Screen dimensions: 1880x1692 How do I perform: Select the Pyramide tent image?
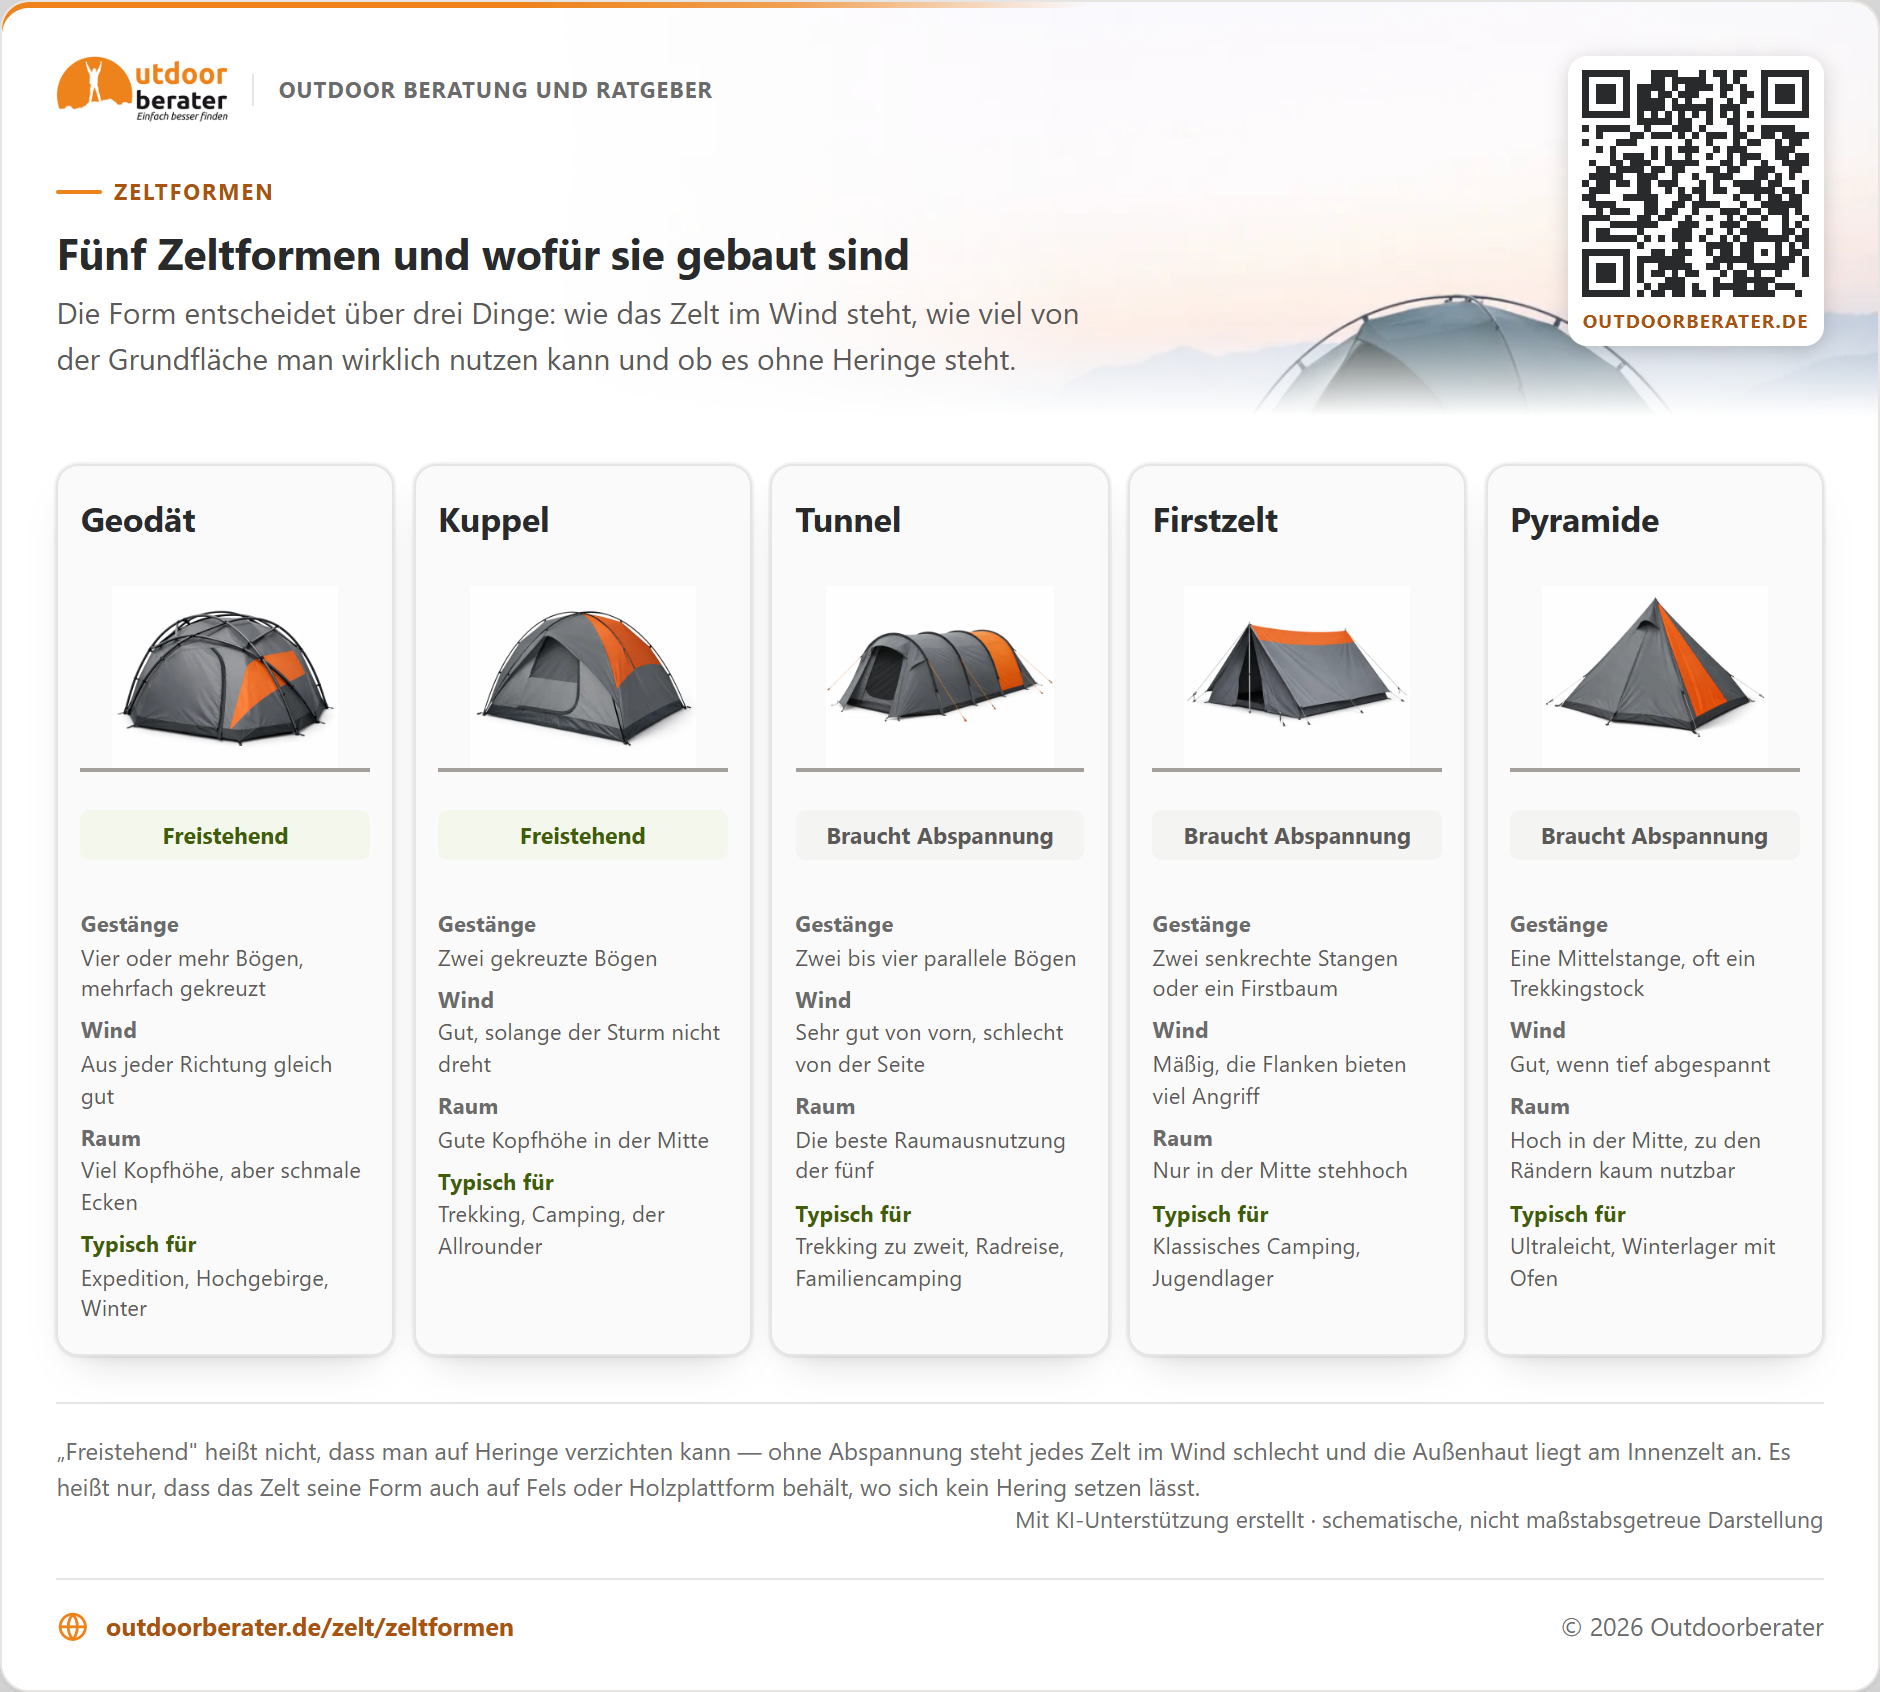point(1655,676)
